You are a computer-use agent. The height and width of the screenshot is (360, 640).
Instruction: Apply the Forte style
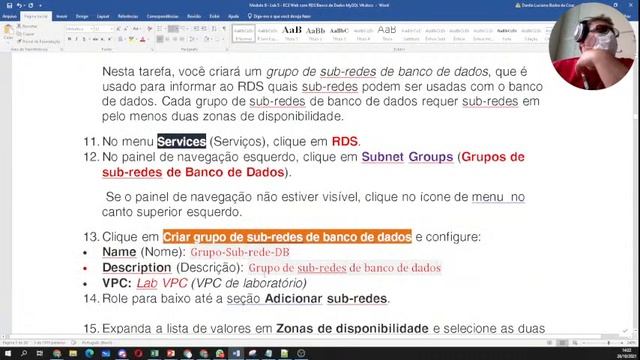pos(507,33)
